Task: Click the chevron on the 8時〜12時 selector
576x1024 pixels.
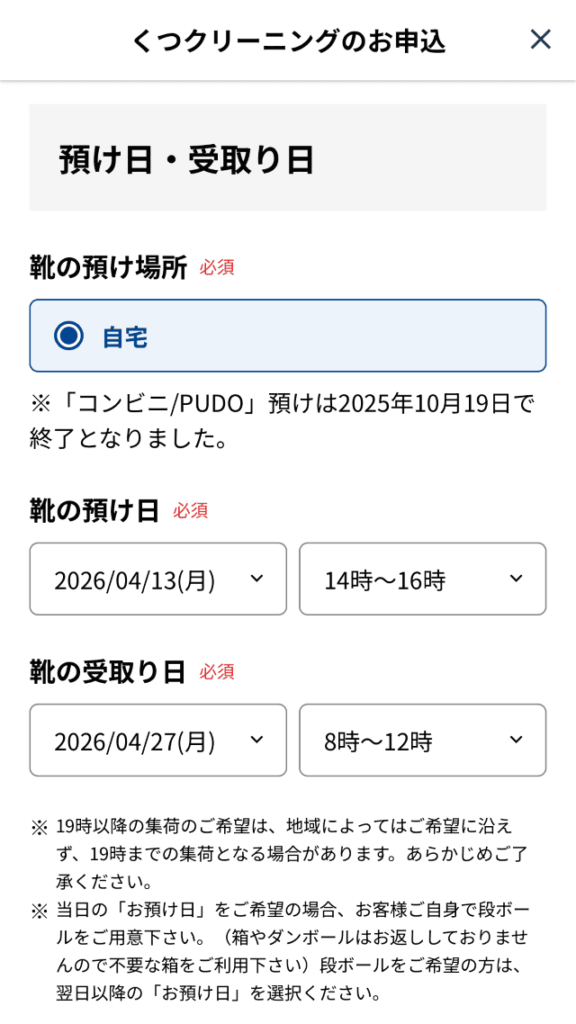Action: point(515,740)
